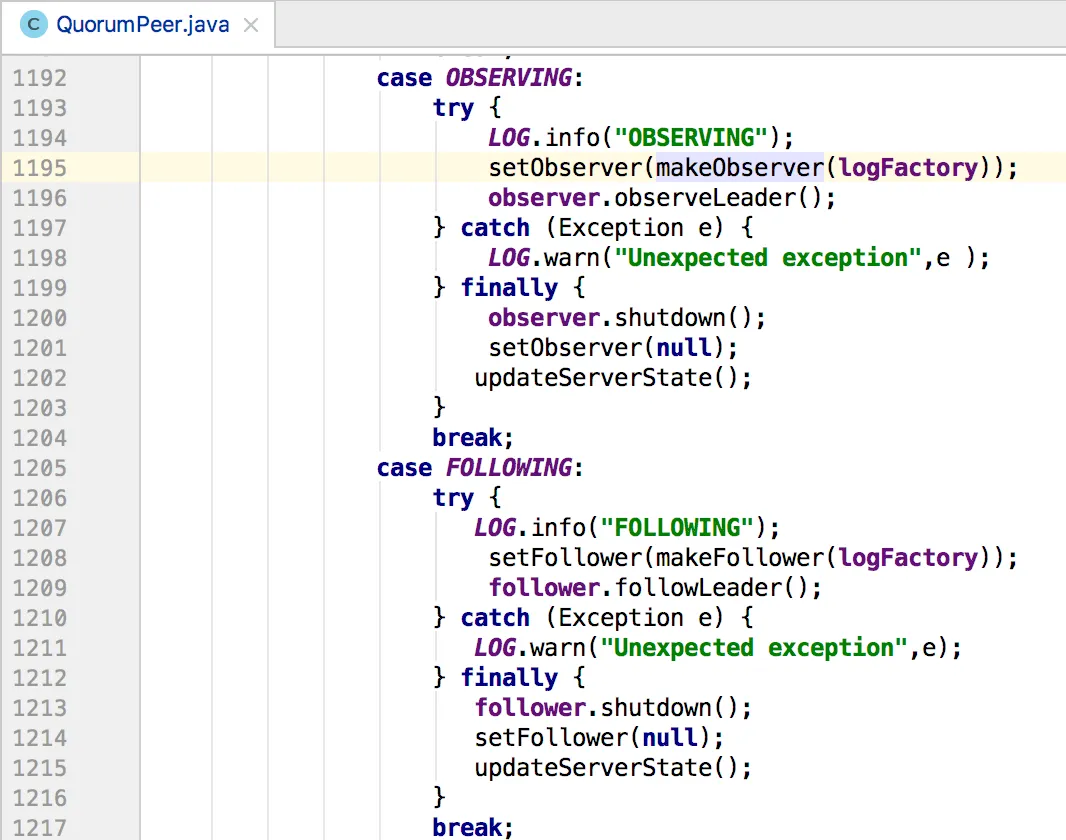Click the QuorumPeer.java tab
Screen dimensions: 1066x840
click(x=141, y=24)
